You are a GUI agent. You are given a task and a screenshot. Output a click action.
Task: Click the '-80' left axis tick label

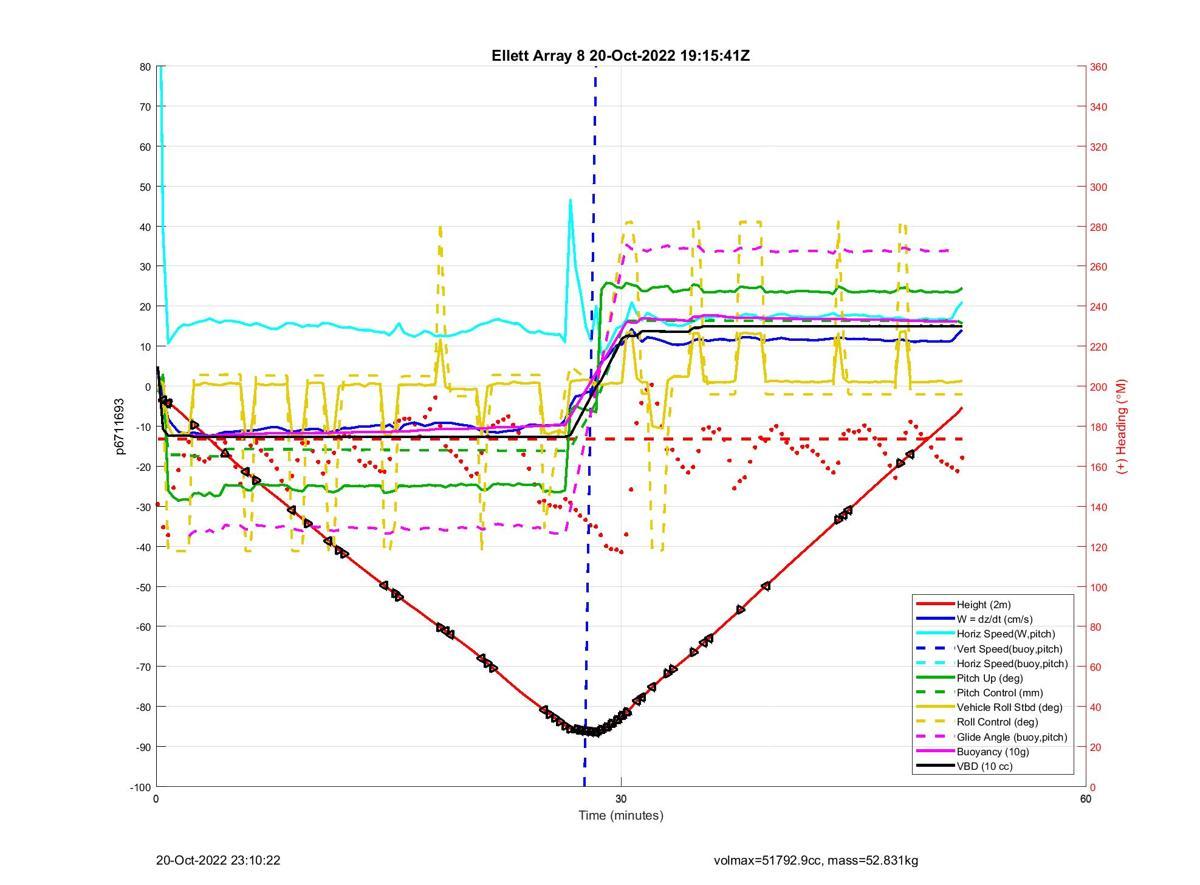coord(144,707)
